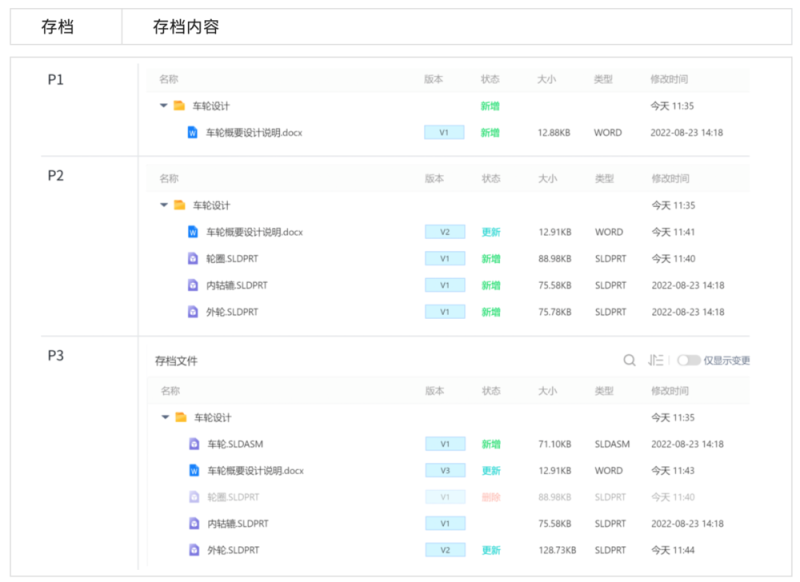Screen dimensions: 800x582
Task: Click the 轮圈.SLDPRT file icon in P2
Action: coord(194,259)
